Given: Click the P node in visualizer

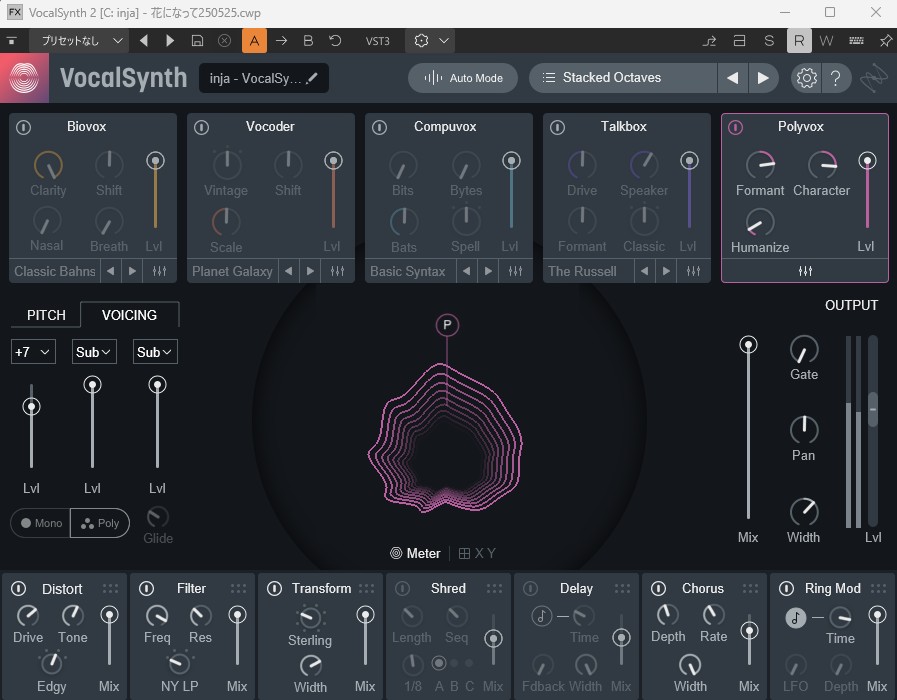Looking at the screenshot, I should click(447, 325).
